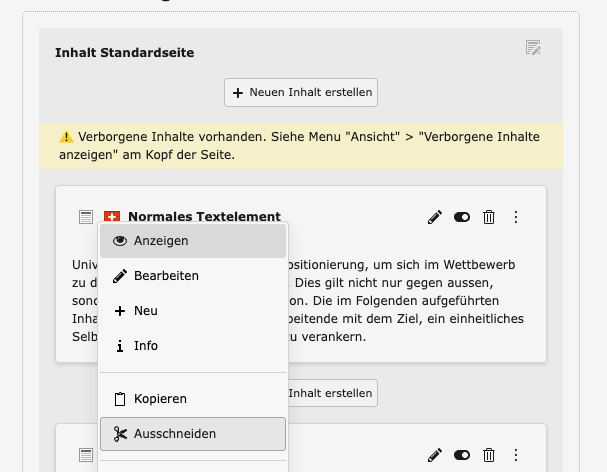Click the "Inhalt erstellen" button below the first element
607x472 pixels.
point(332,392)
